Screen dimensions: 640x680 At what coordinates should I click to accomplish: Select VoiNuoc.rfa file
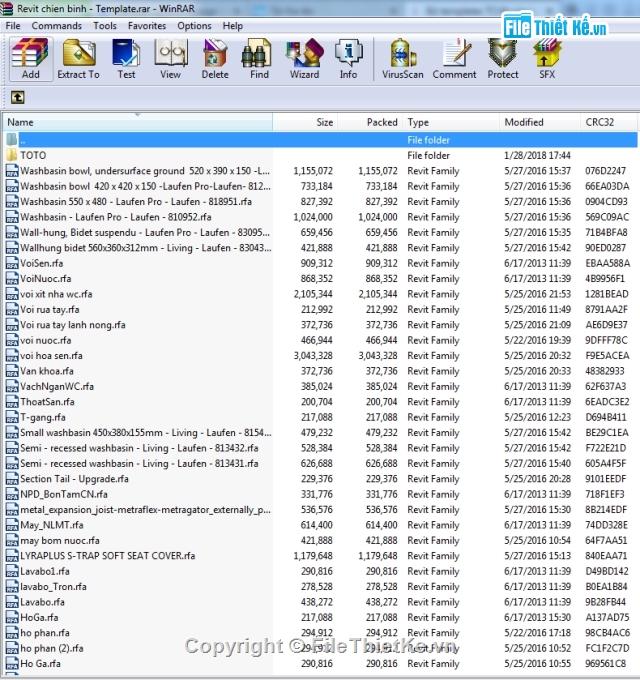(46, 279)
